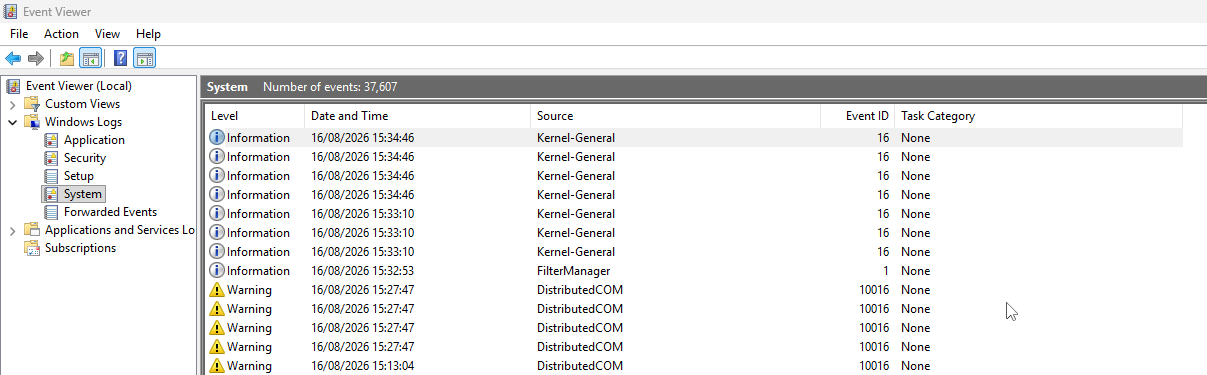Click the Back arrow toolbar icon
The width and height of the screenshot is (1207, 375).
click(x=13, y=58)
